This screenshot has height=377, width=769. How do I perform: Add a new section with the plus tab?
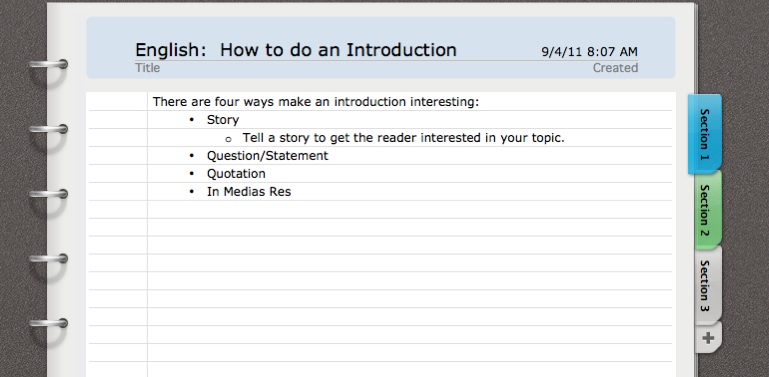[708, 338]
